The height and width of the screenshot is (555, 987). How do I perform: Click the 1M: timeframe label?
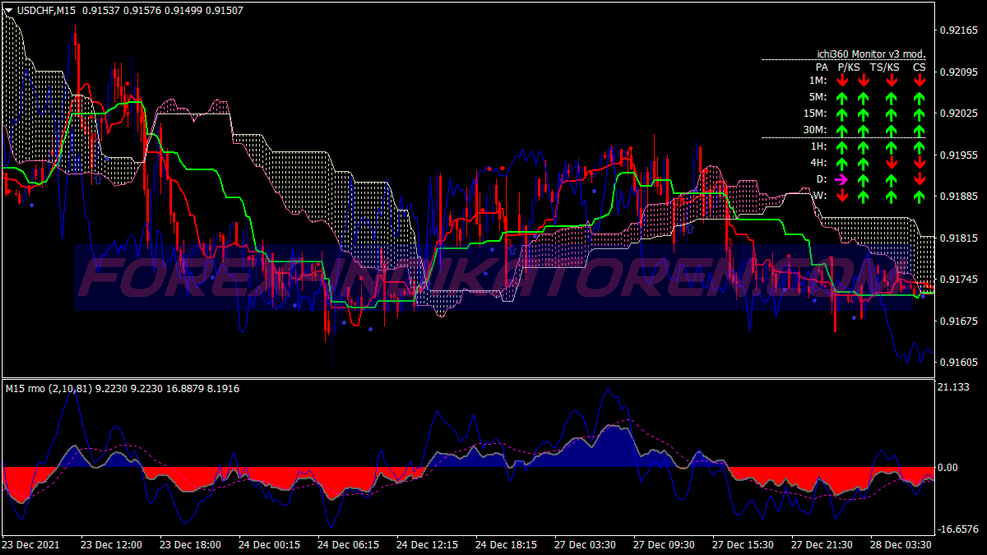pos(818,81)
